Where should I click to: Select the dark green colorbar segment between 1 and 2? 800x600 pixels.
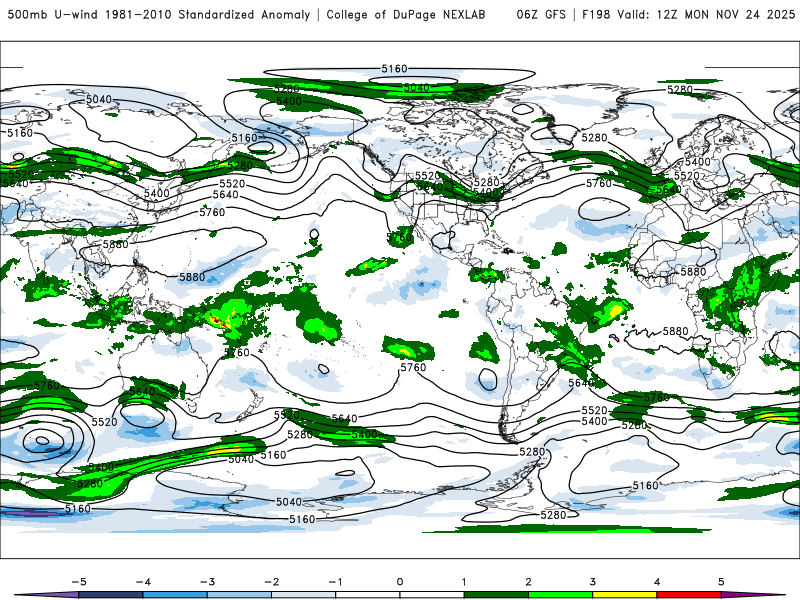[x=496, y=595]
